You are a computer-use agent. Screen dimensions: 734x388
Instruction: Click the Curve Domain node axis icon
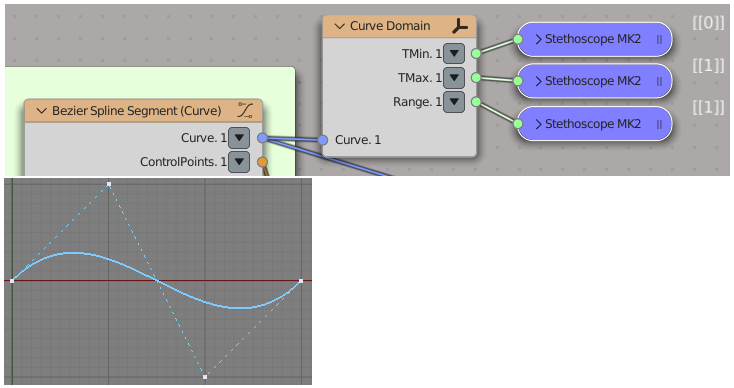point(460,27)
